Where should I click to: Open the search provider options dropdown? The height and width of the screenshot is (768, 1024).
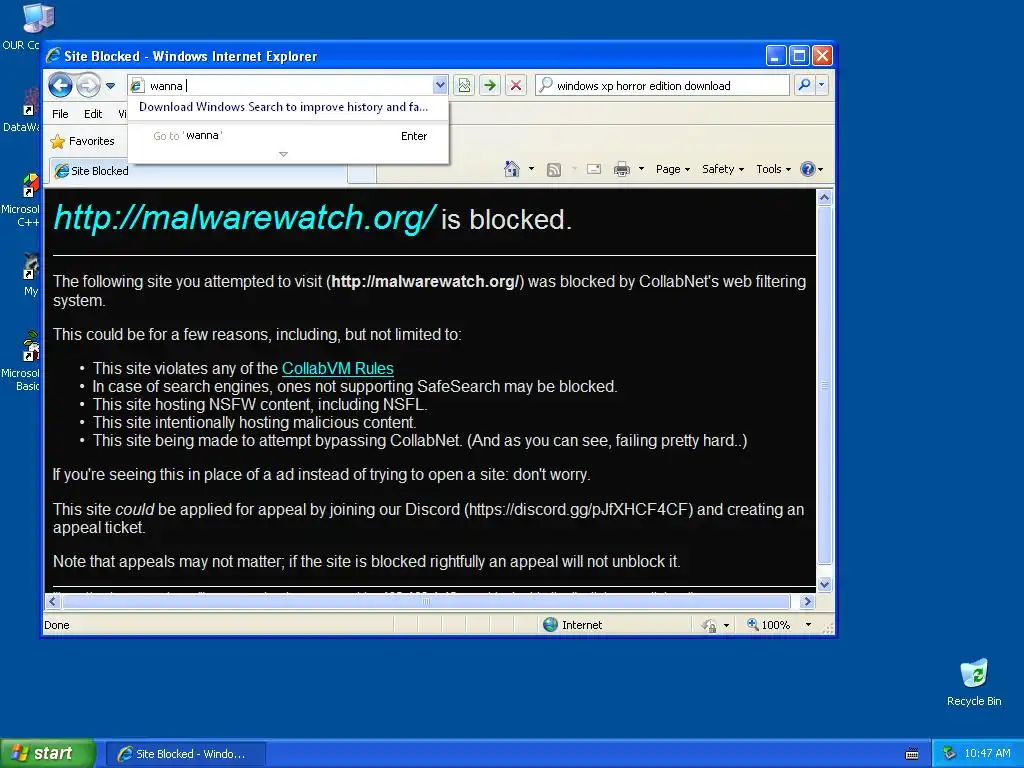822,85
